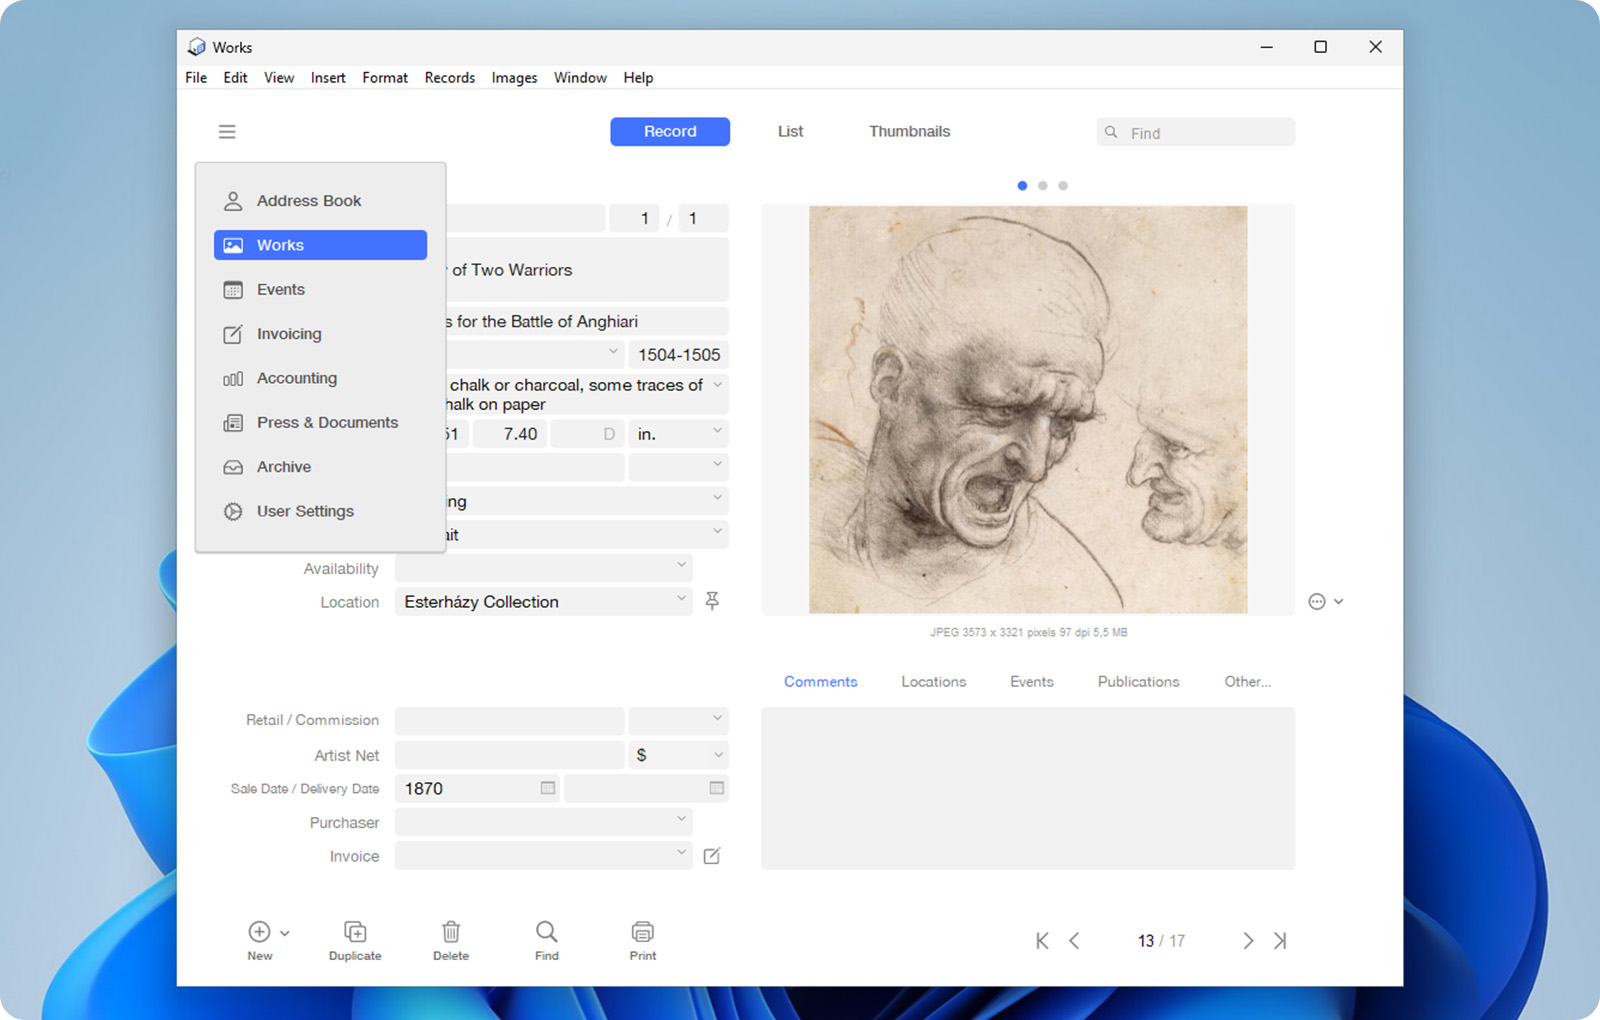
Task: Click the Events calendar icon
Action: (233, 290)
